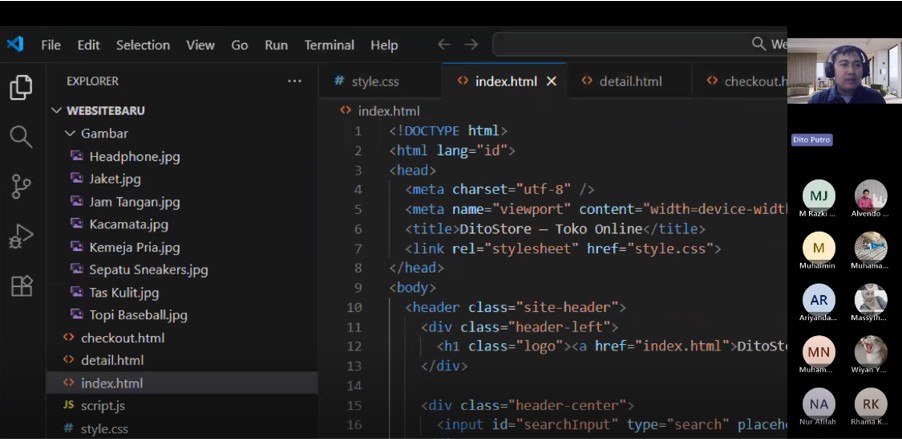Screen dimensions: 902x439
Task: Collapse the Gambar folder
Action: [x=71, y=133]
